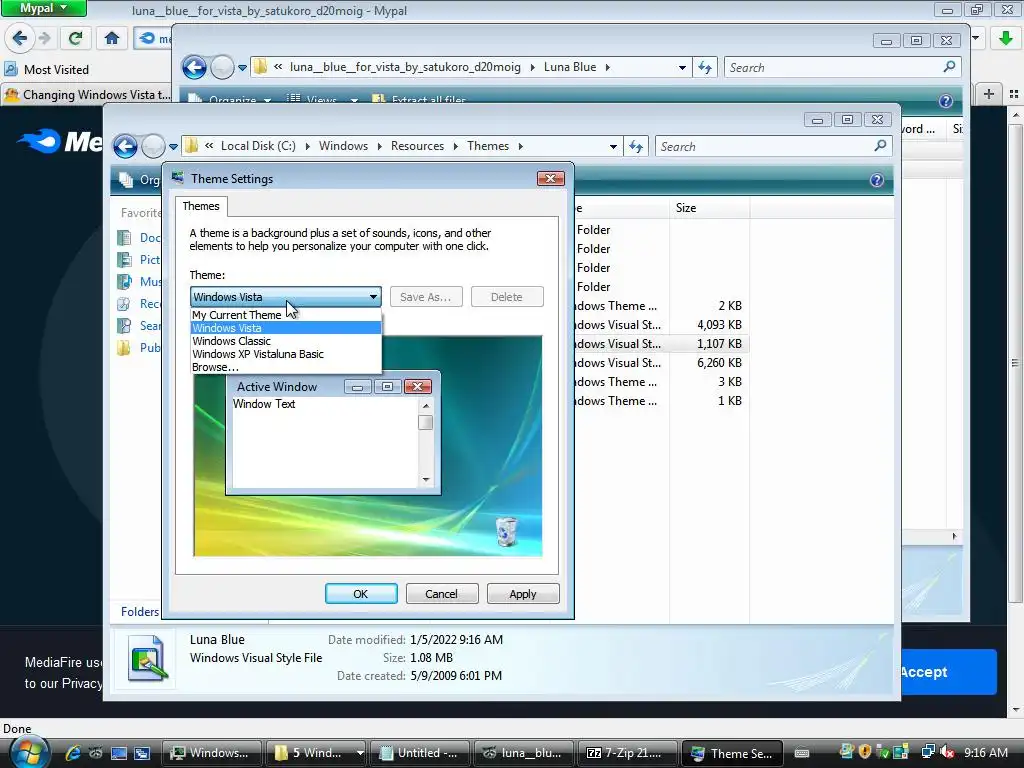Open the Theme dropdown combo box
Viewport: 1024px width, 768px height.
pos(285,297)
